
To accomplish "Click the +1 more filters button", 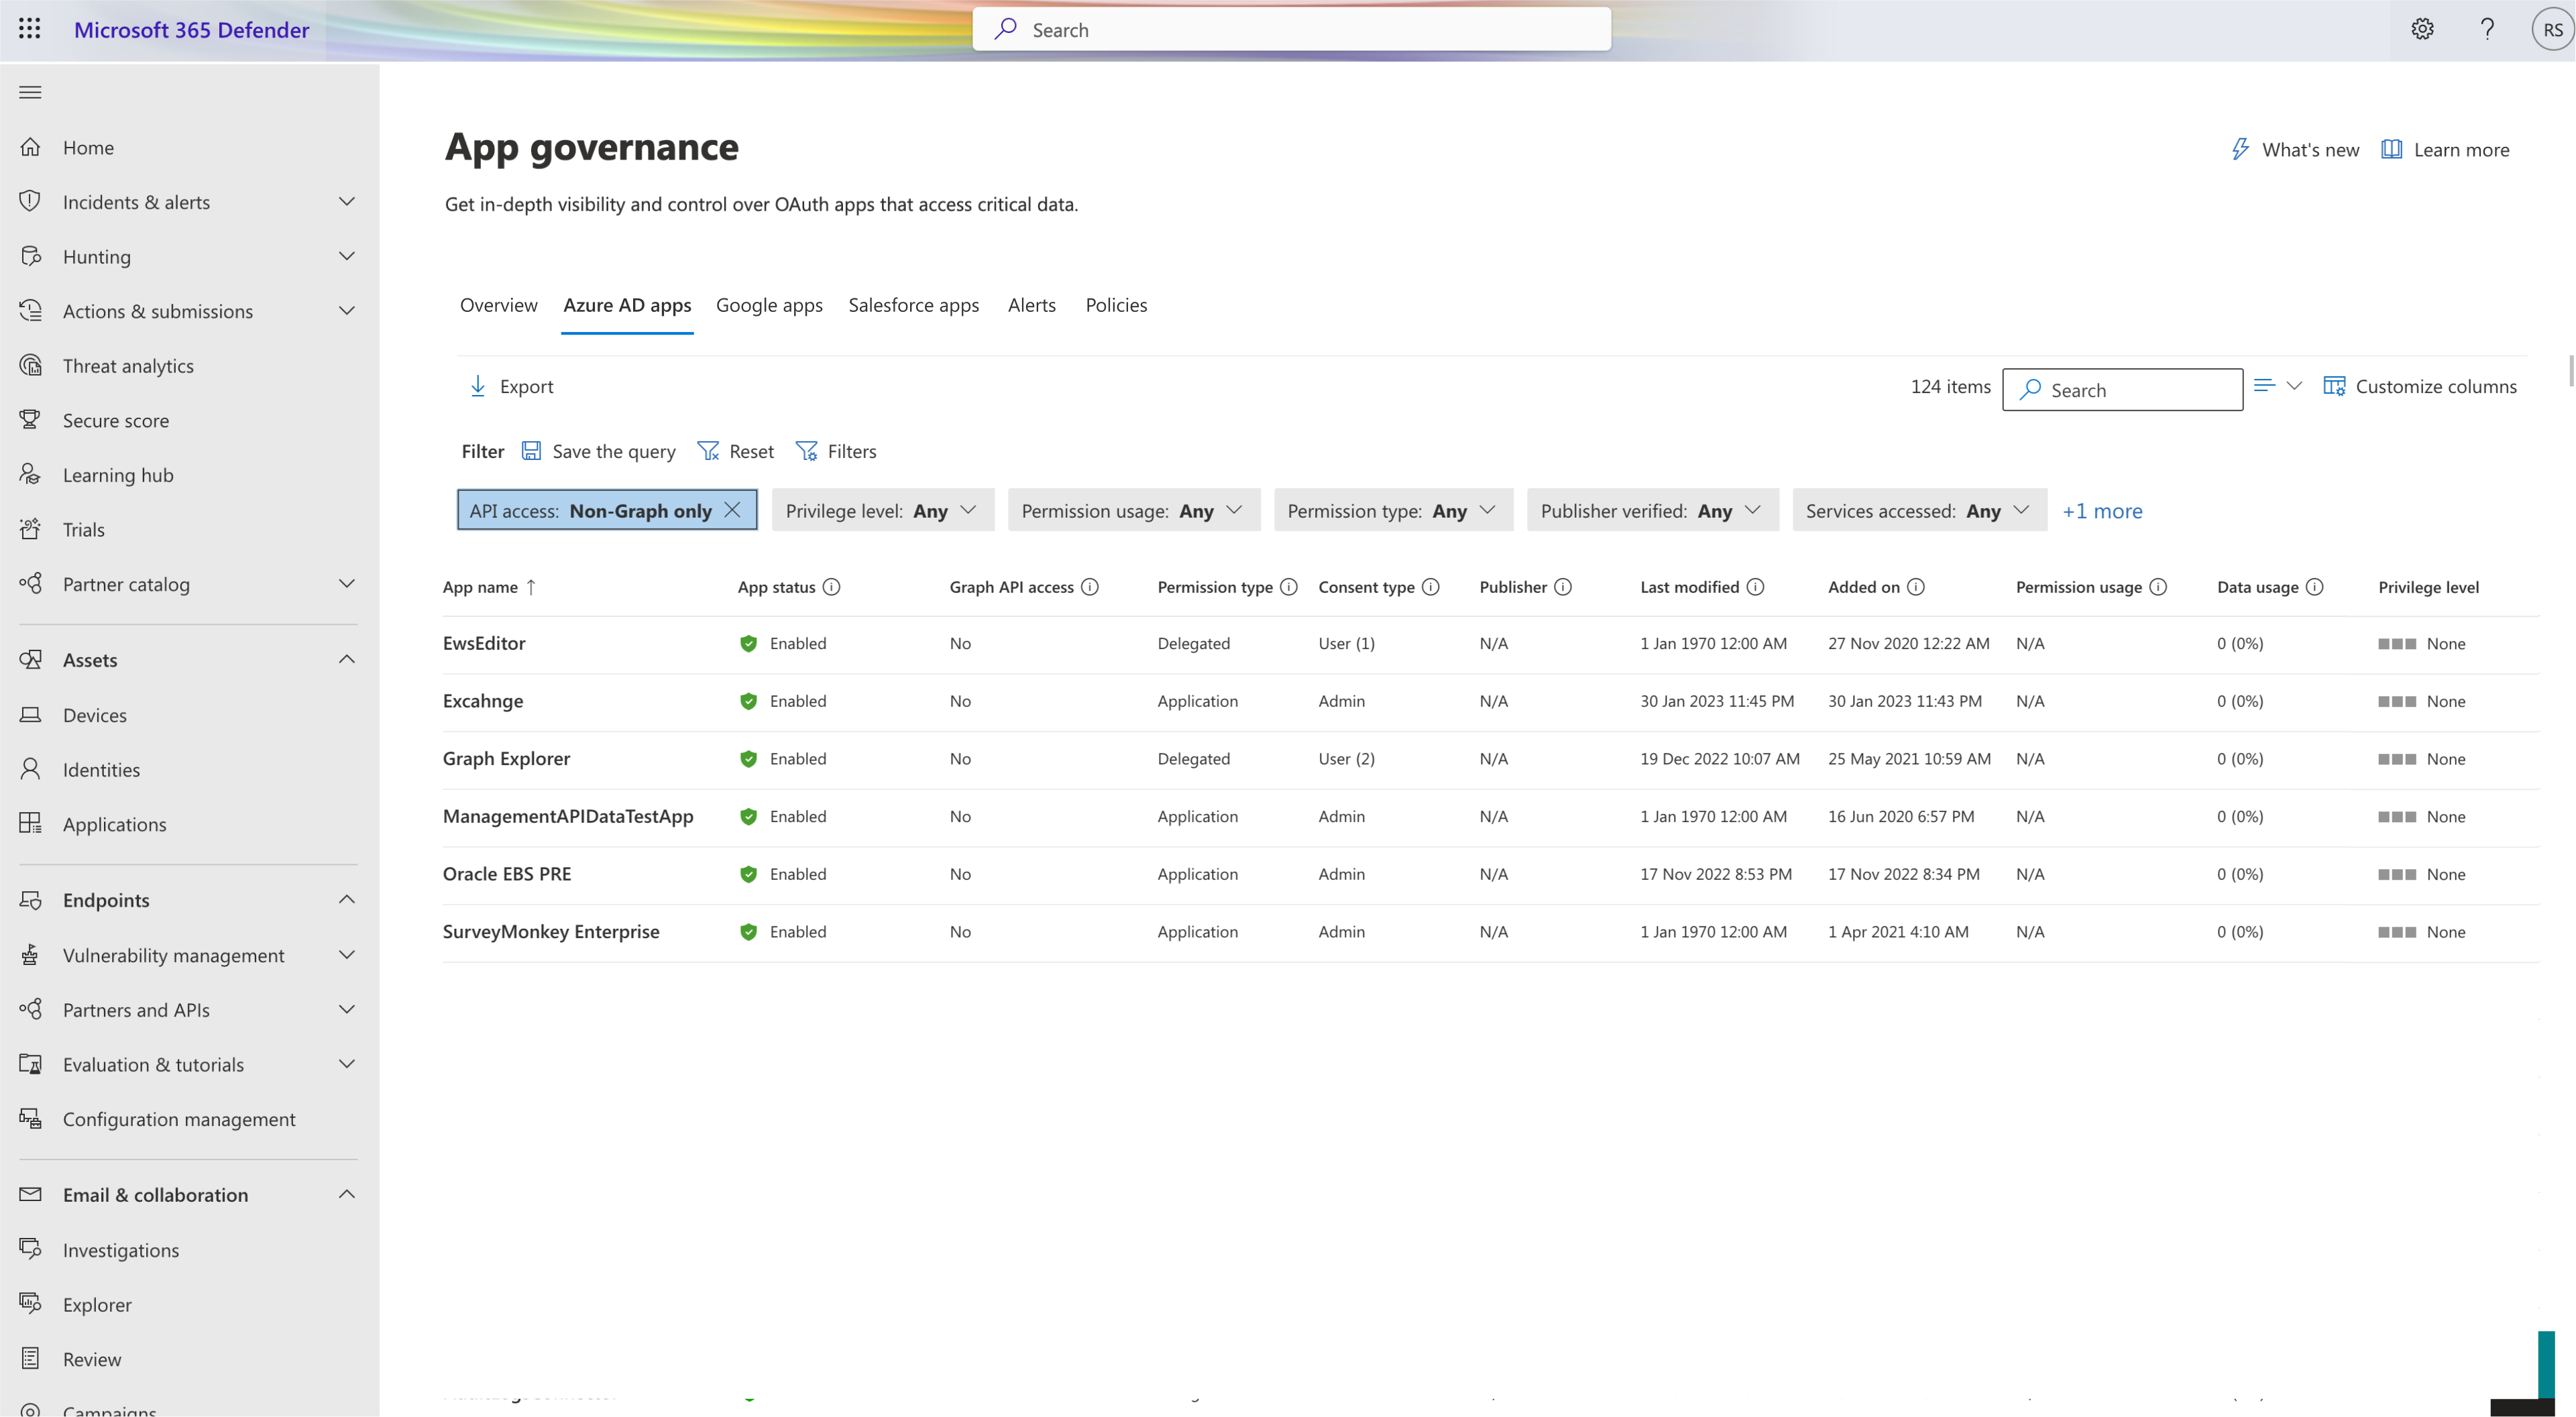I will point(2101,508).
